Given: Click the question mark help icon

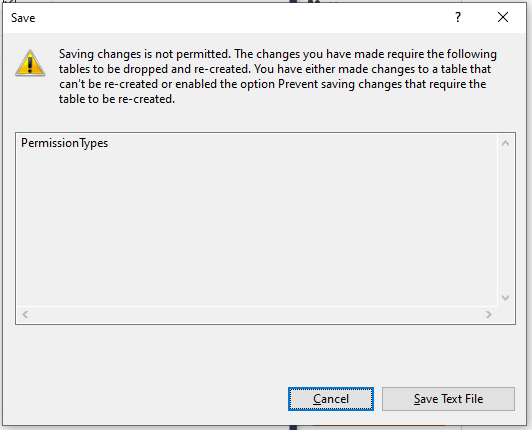Looking at the screenshot, I should click(x=458, y=17).
